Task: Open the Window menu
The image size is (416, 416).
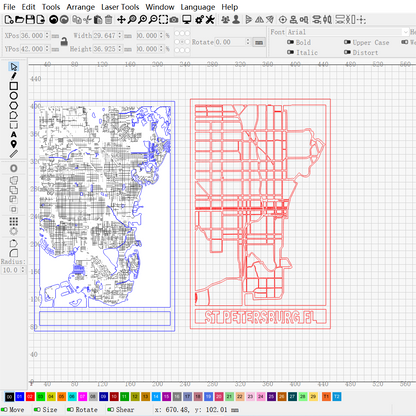Action: click(x=160, y=7)
